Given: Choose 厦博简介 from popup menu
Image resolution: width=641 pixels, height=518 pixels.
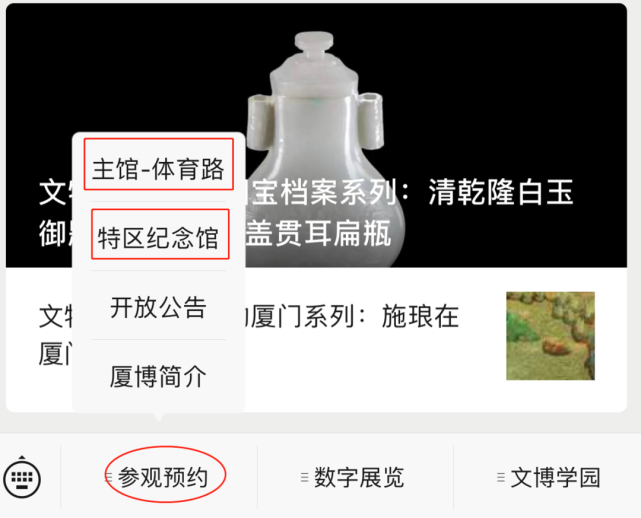Looking at the screenshot, I should pyautogui.click(x=159, y=376).
